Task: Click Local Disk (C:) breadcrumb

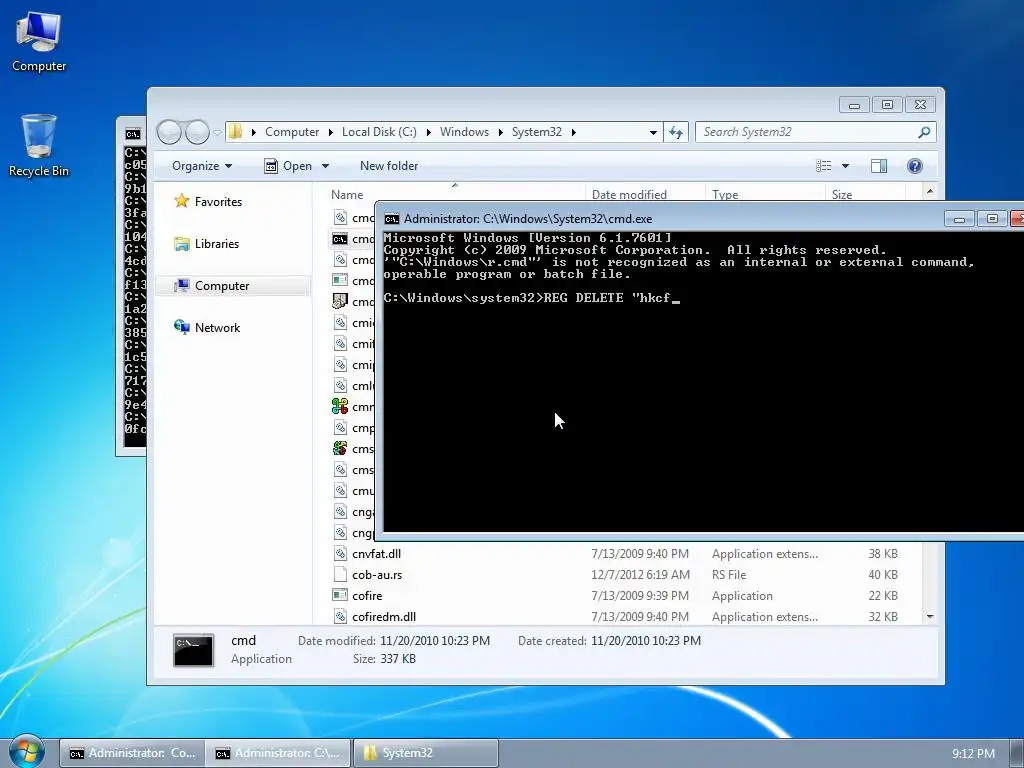Action: click(x=379, y=132)
